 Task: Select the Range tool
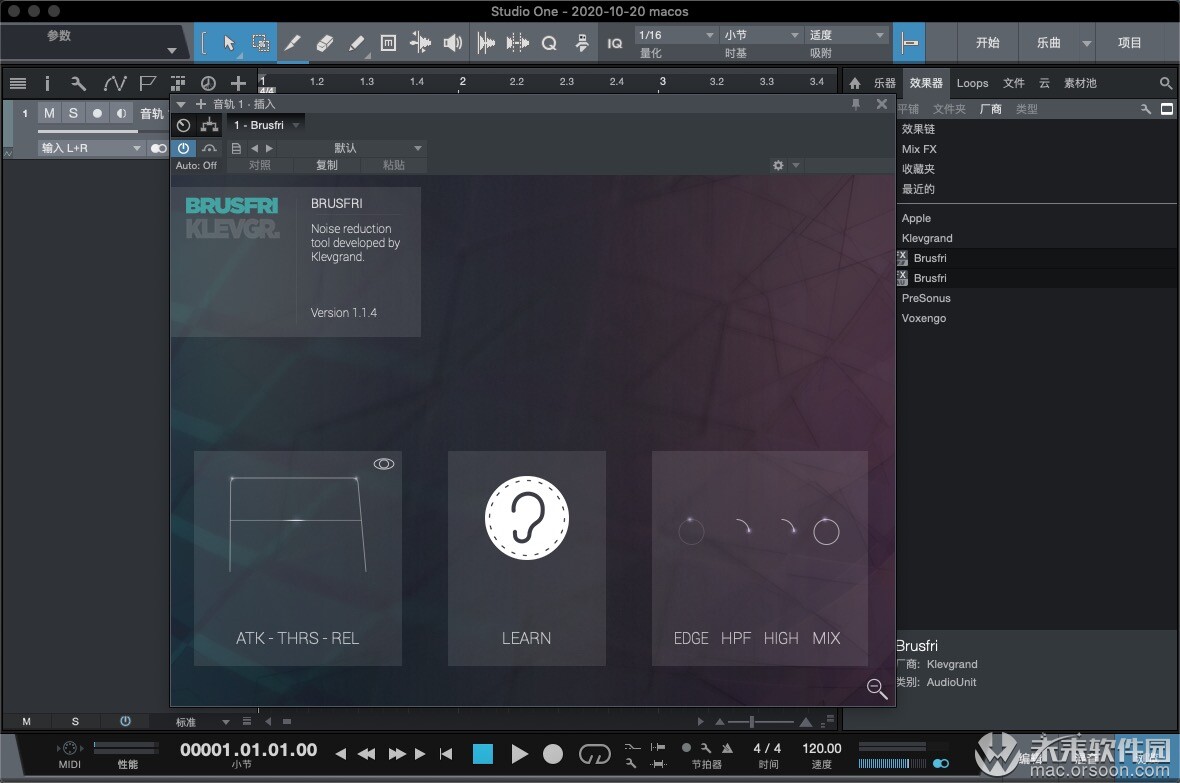pyautogui.click(x=260, y=43)
